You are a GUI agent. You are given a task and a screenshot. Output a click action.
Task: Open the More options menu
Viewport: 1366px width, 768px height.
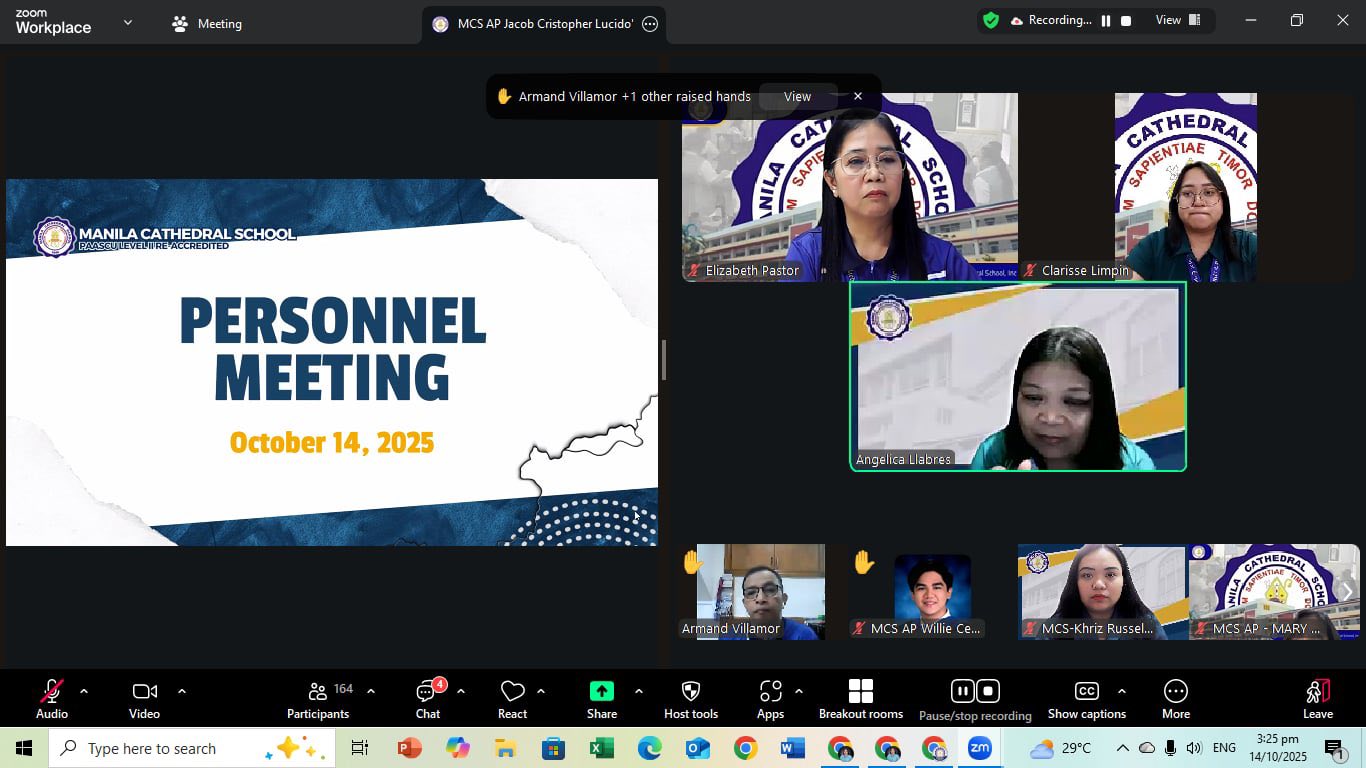click(1176, 698)
